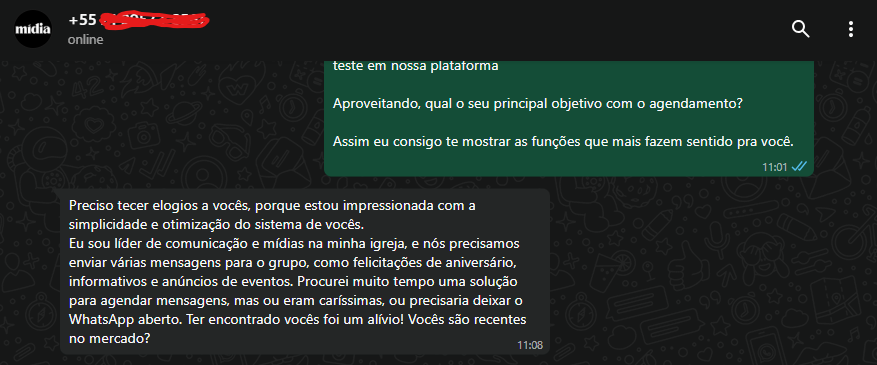Click the "mídia" profile avatar
Screen dimensions: 877x365
(32, 29)
